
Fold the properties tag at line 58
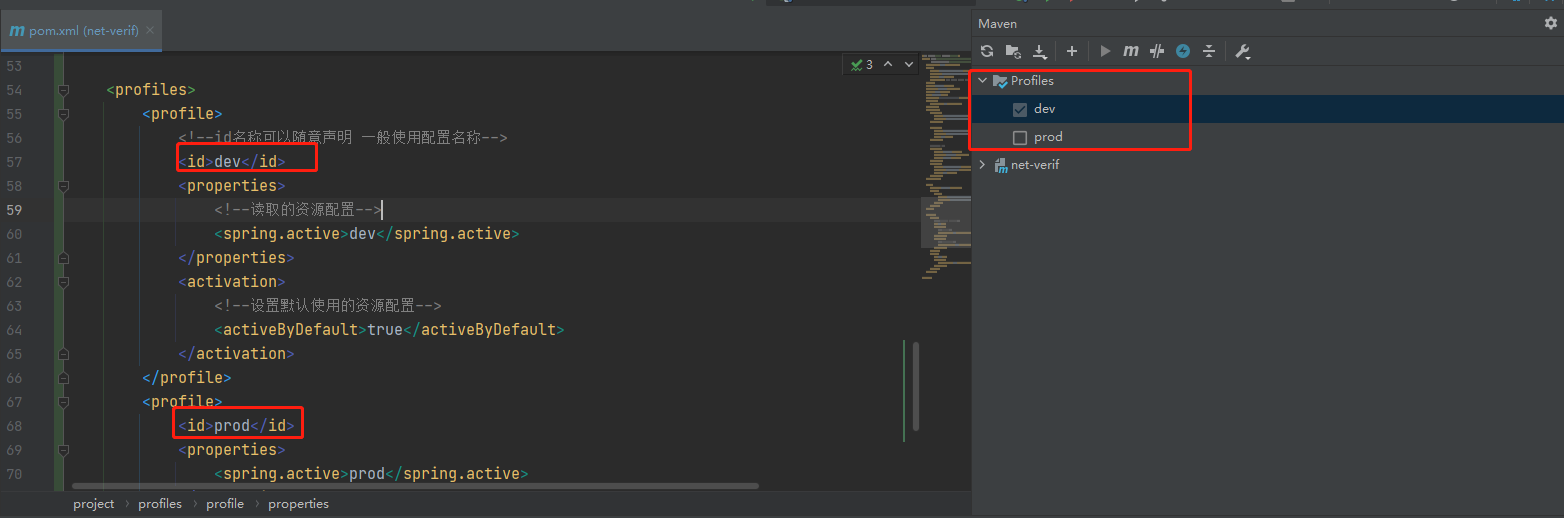pyautogui.click(x=64, y=186)
